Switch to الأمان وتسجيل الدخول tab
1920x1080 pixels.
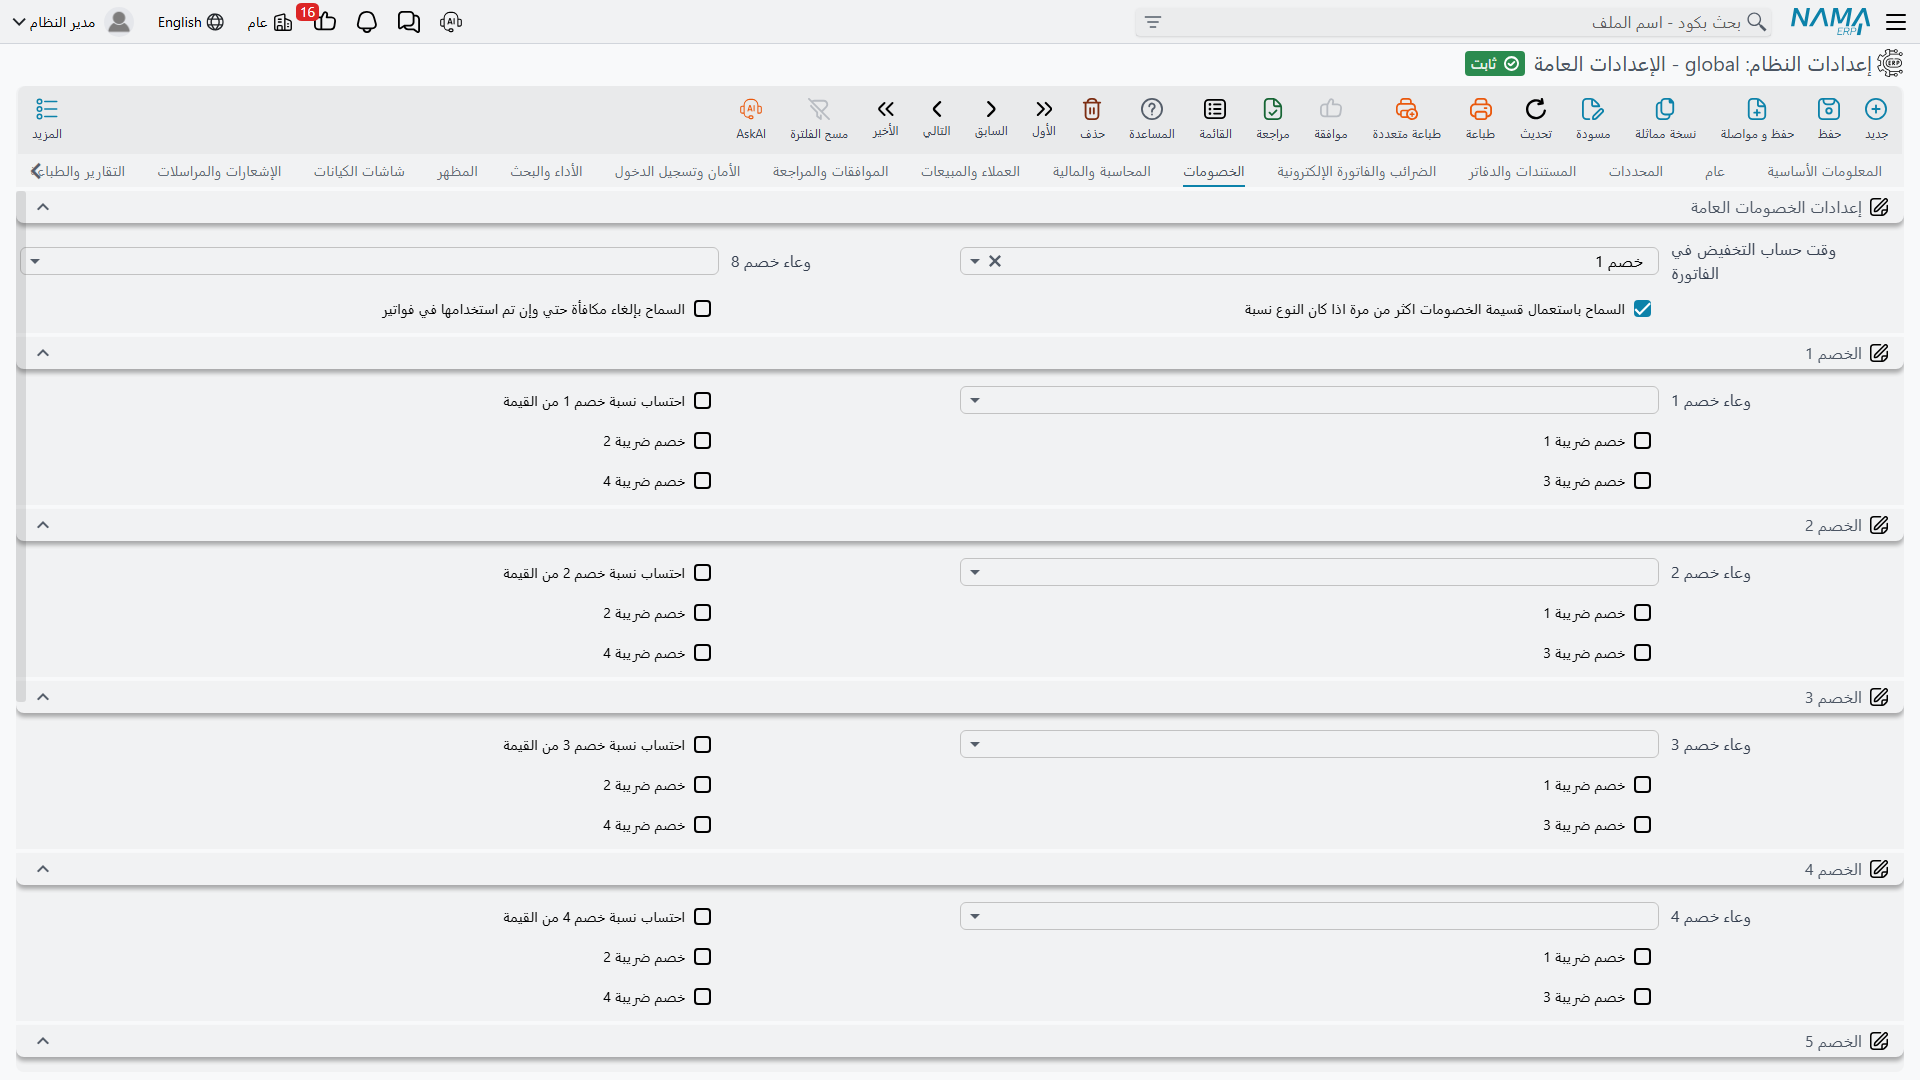[677, 172]
